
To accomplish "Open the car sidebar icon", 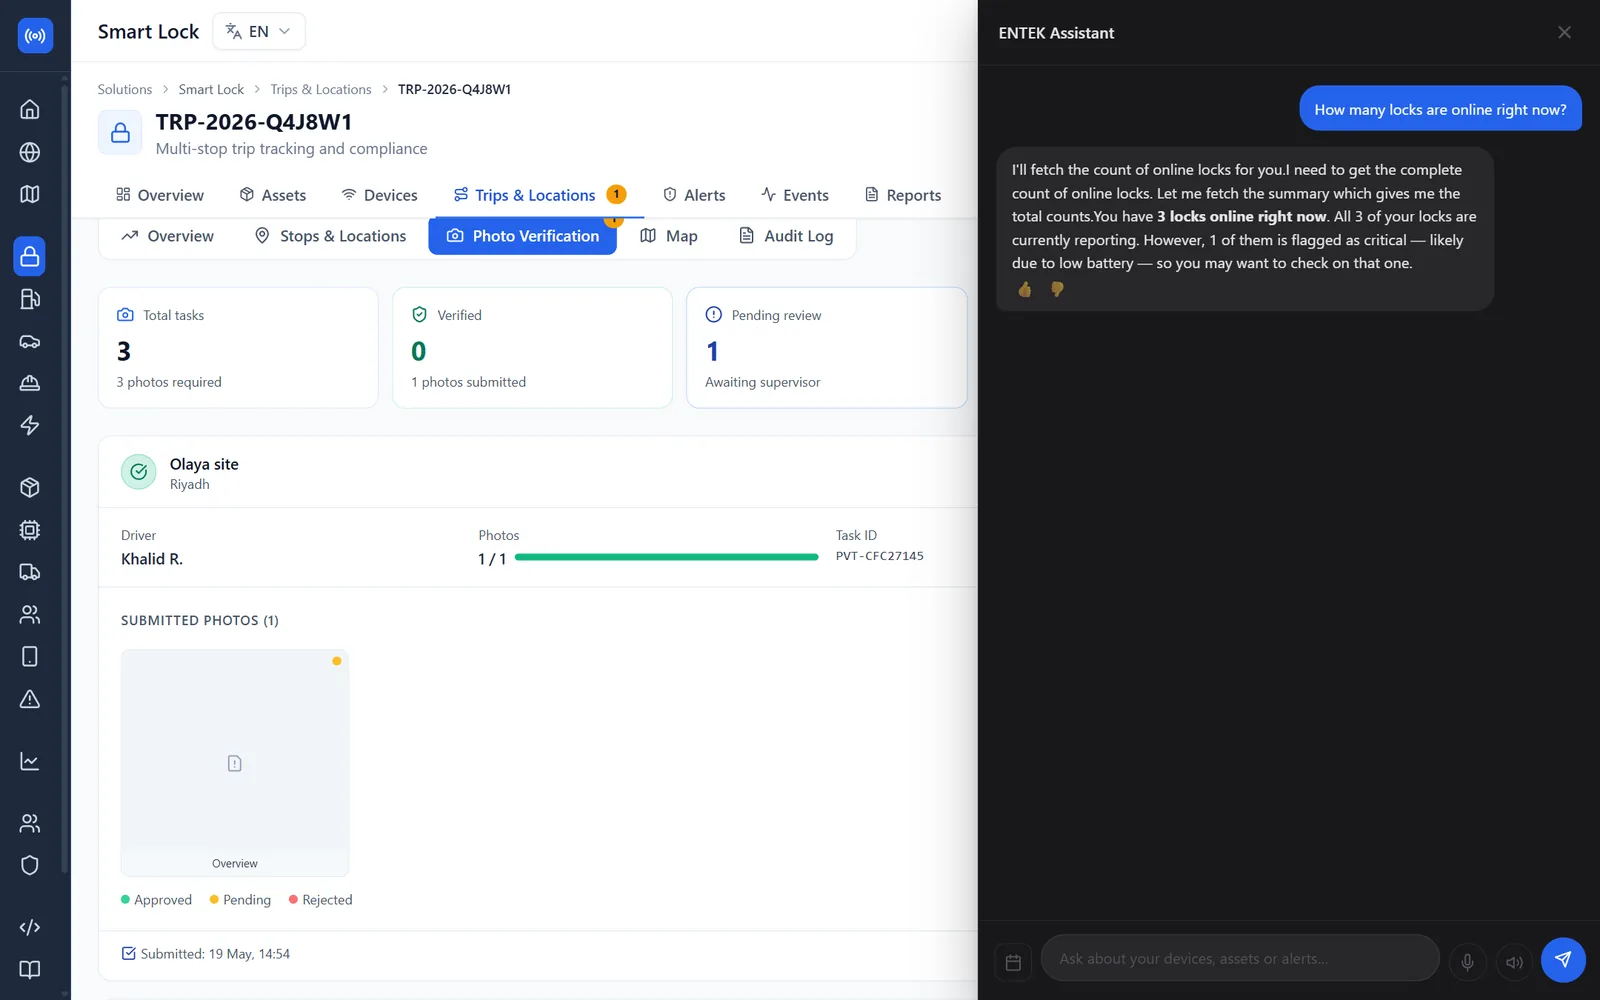I will point(30,341).
